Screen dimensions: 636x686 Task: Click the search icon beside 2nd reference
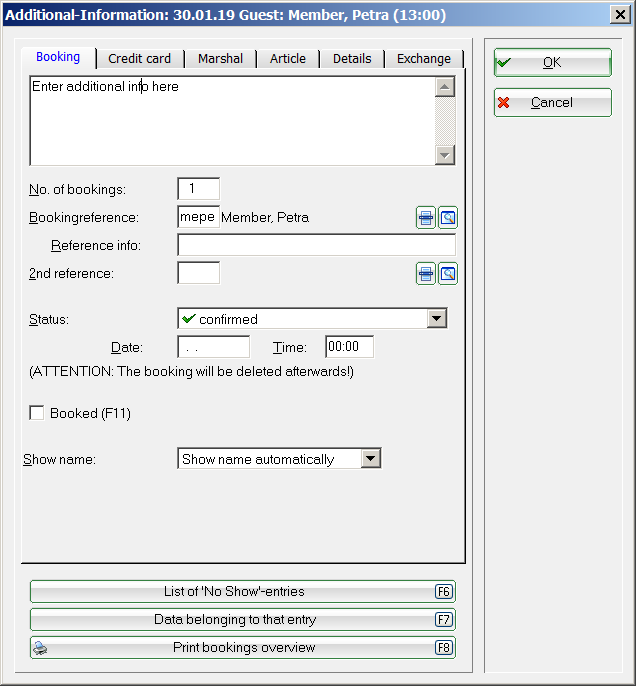click(x=447, y=274)
